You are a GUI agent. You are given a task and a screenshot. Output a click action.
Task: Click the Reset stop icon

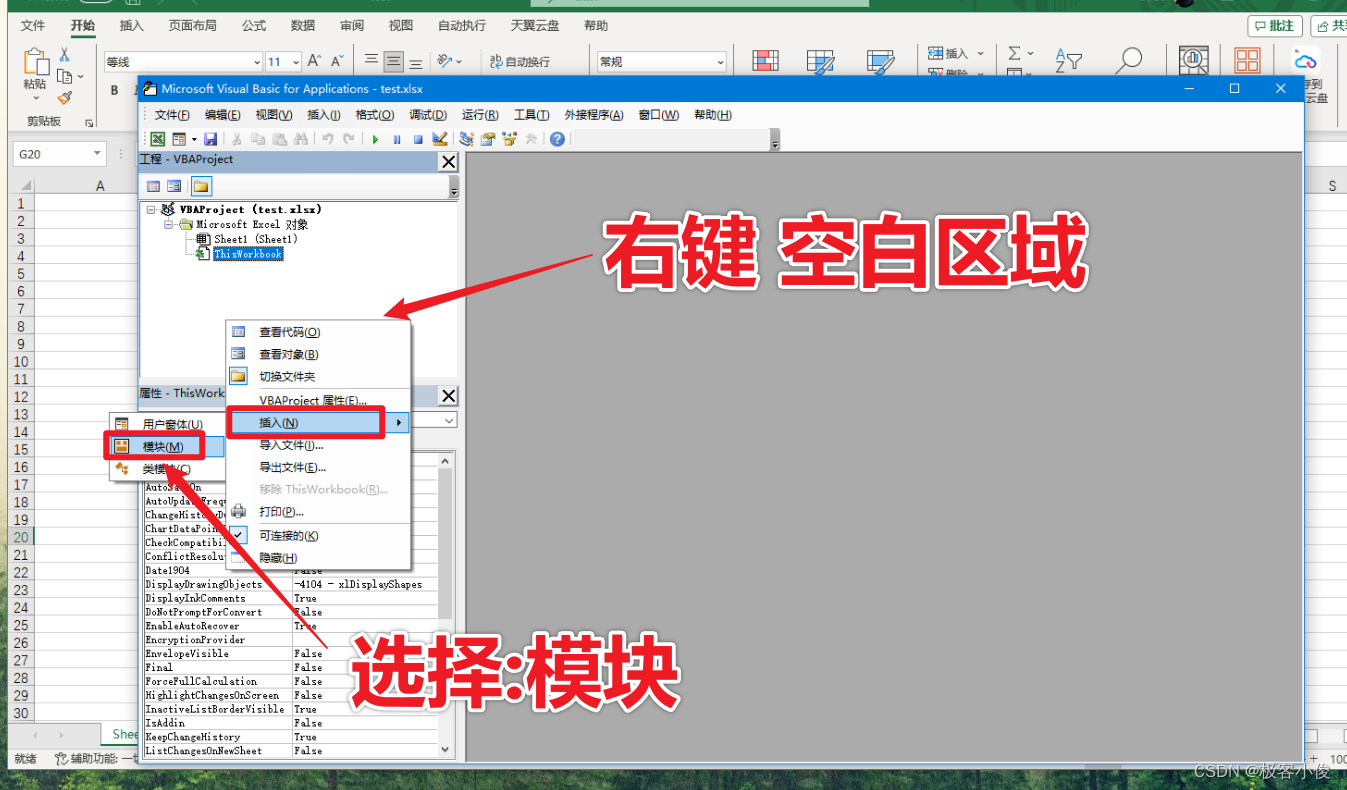tap(418, 139)
